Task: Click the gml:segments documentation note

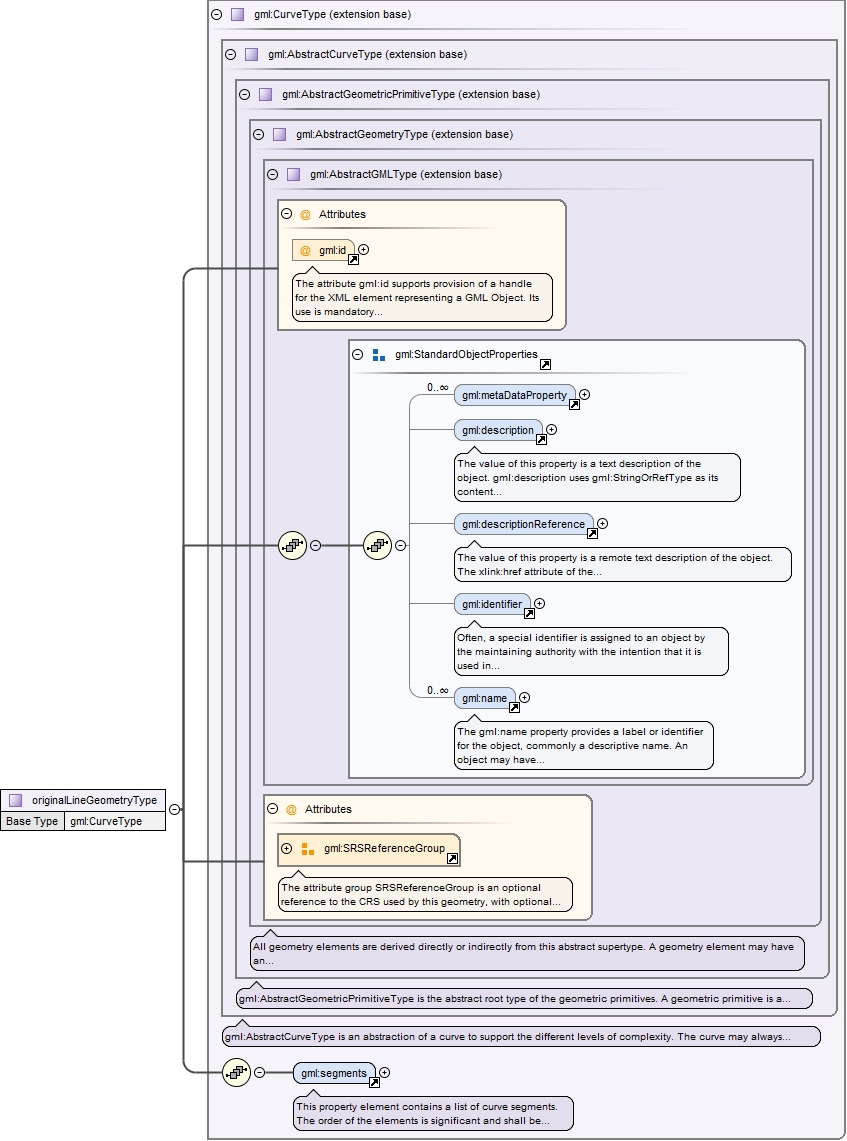Action: point(434,1113)
